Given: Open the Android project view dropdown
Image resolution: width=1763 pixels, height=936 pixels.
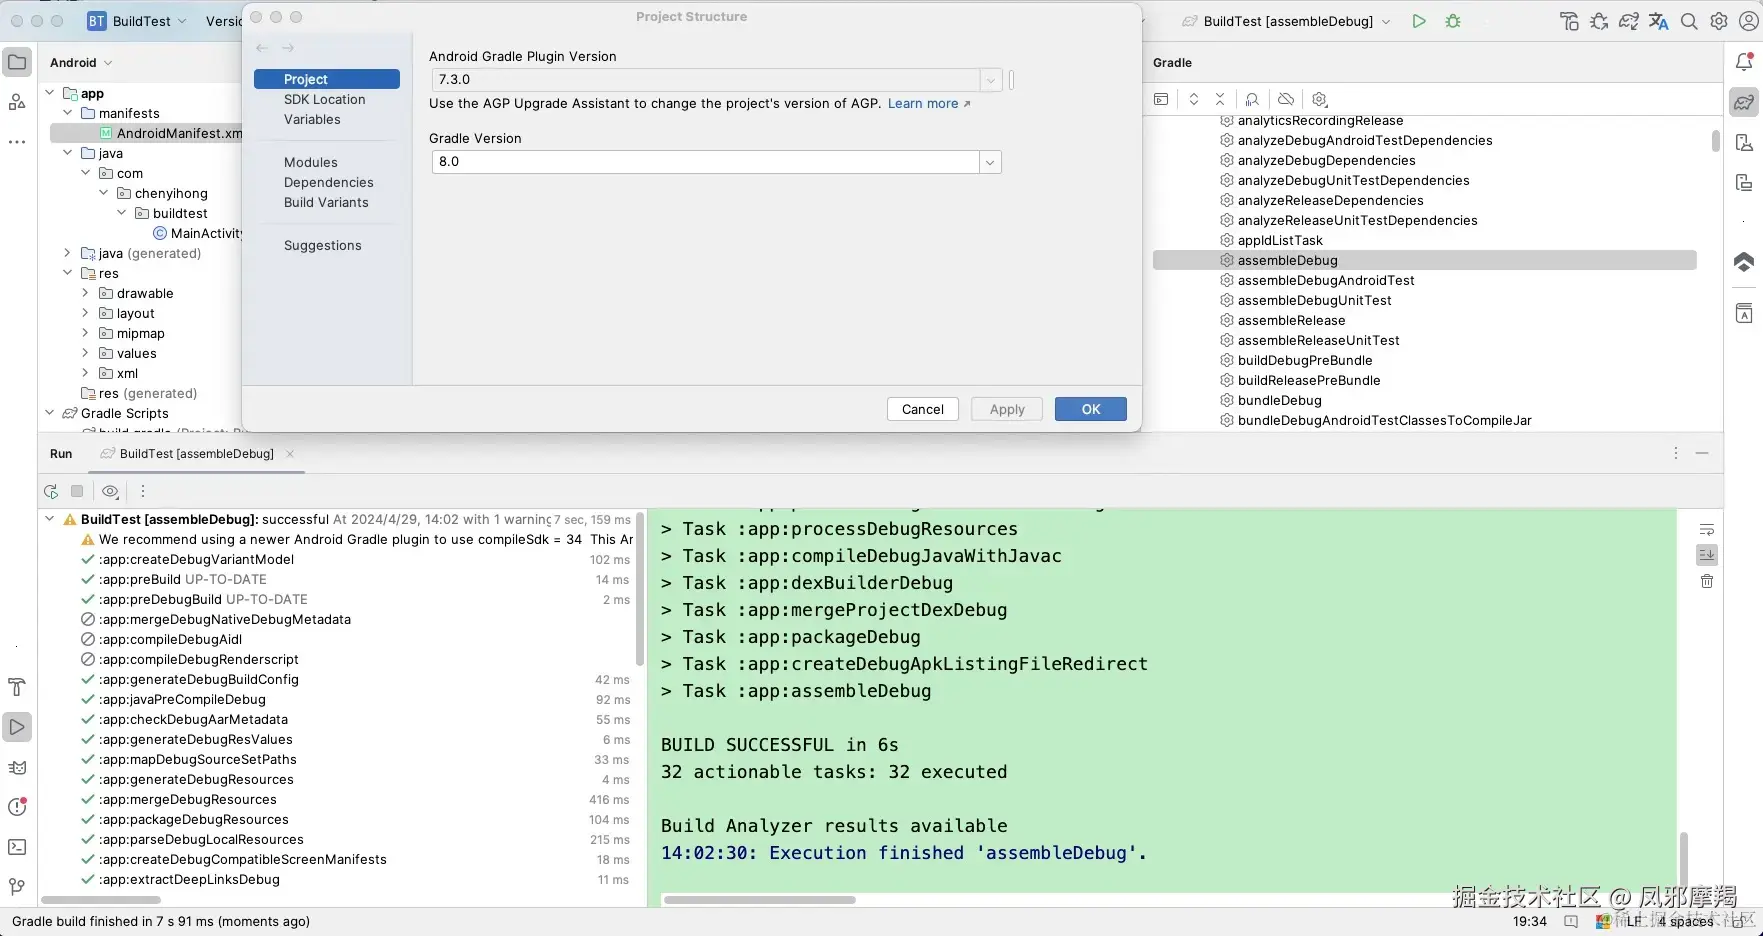Looking at the screenshot, I should click(81, 62).
